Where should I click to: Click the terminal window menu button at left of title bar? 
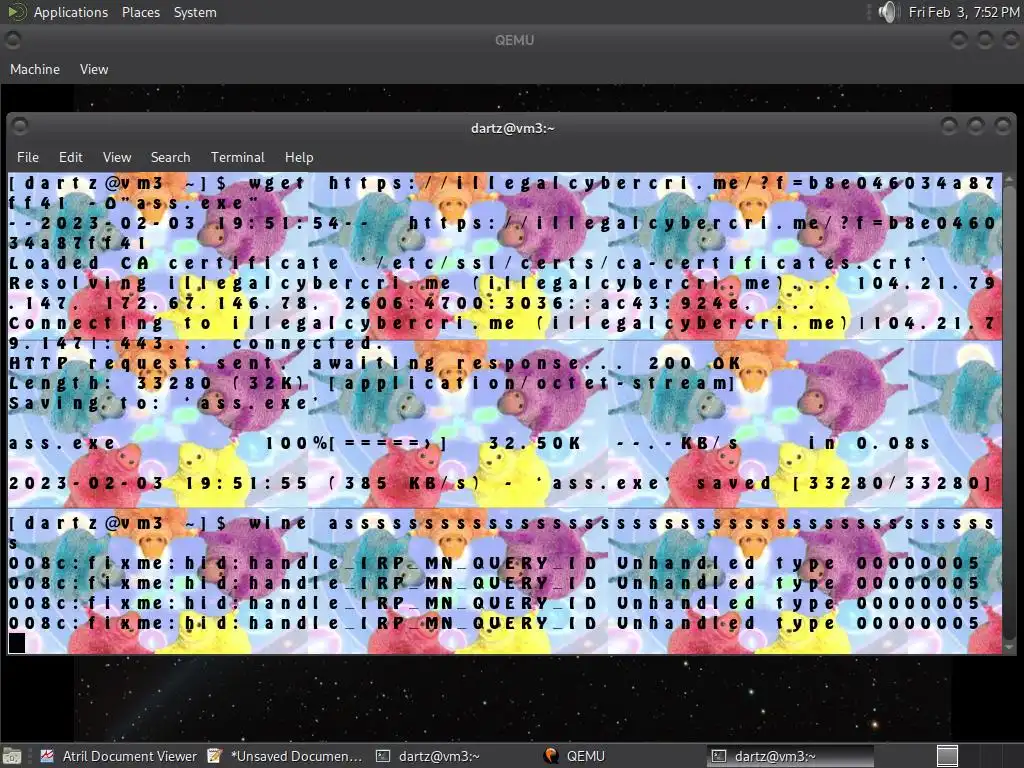20,125
